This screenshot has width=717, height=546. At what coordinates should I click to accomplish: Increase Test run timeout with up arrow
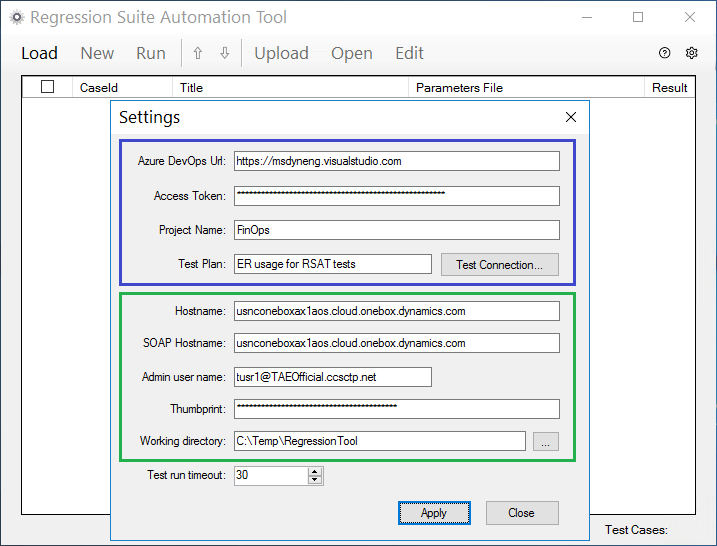[315, 471]
